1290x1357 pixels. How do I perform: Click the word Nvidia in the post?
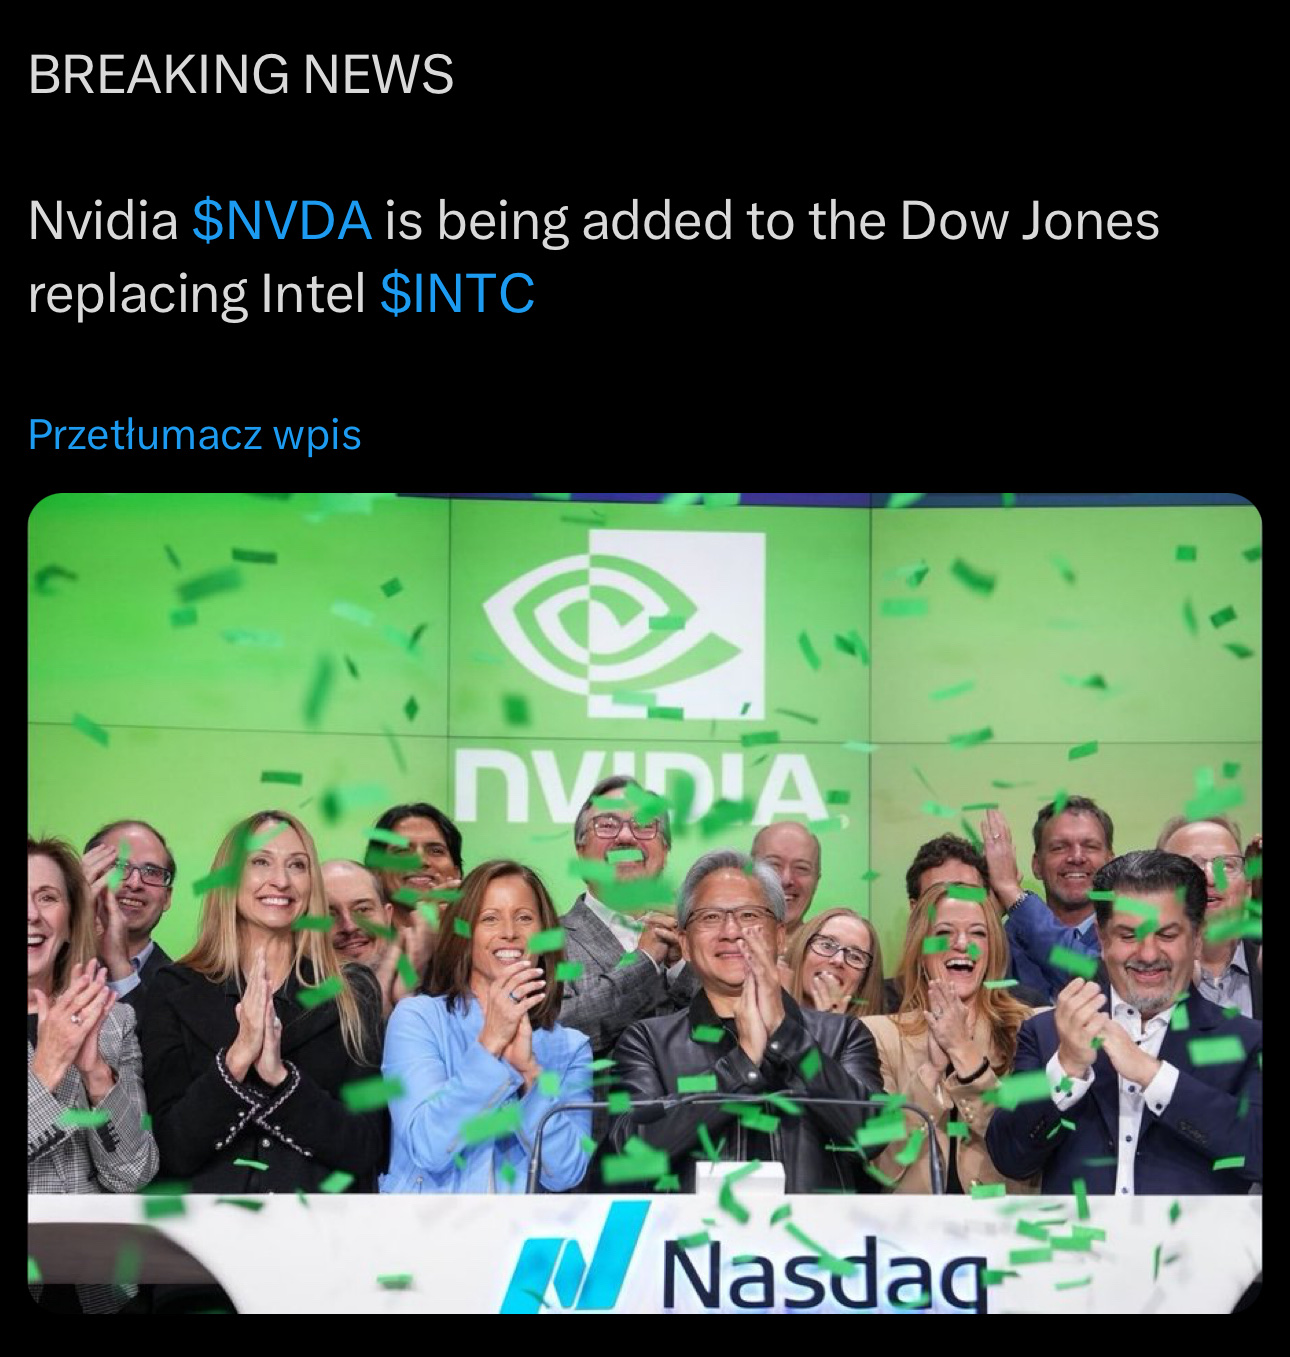point(103,220)
